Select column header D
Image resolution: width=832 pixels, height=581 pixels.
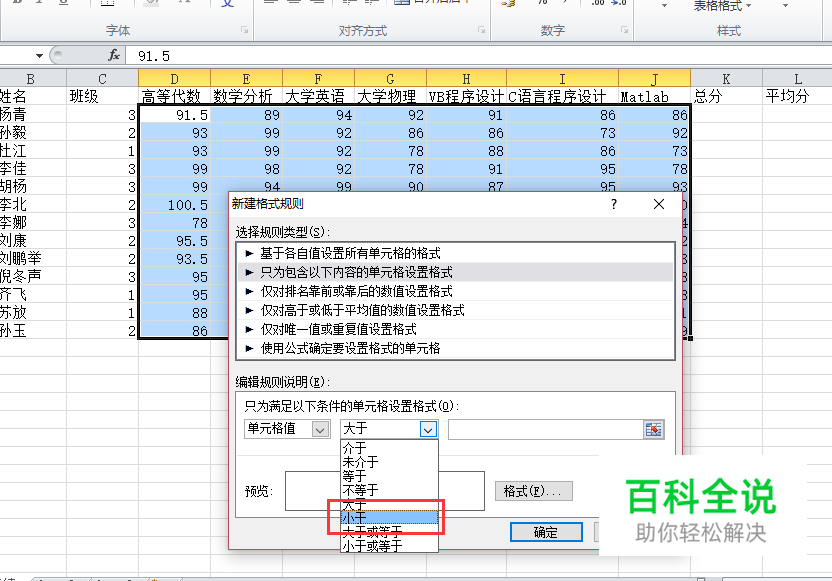[175, 79]
